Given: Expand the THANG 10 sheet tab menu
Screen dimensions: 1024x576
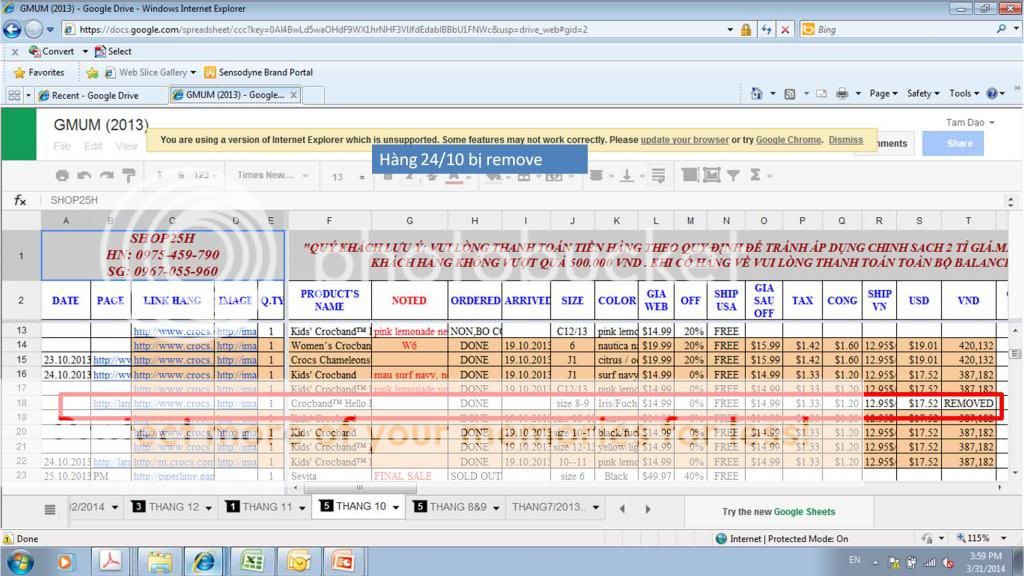Looking at the screenshot, I should (397, 507).
